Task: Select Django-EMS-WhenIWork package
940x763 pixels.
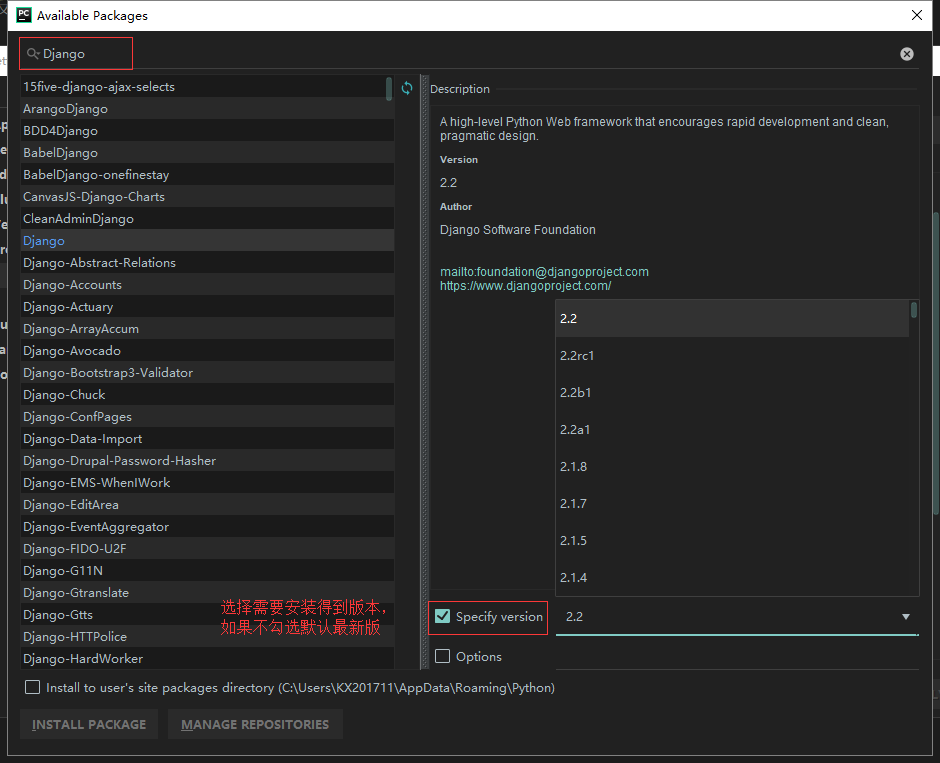Action: (207, 482)
